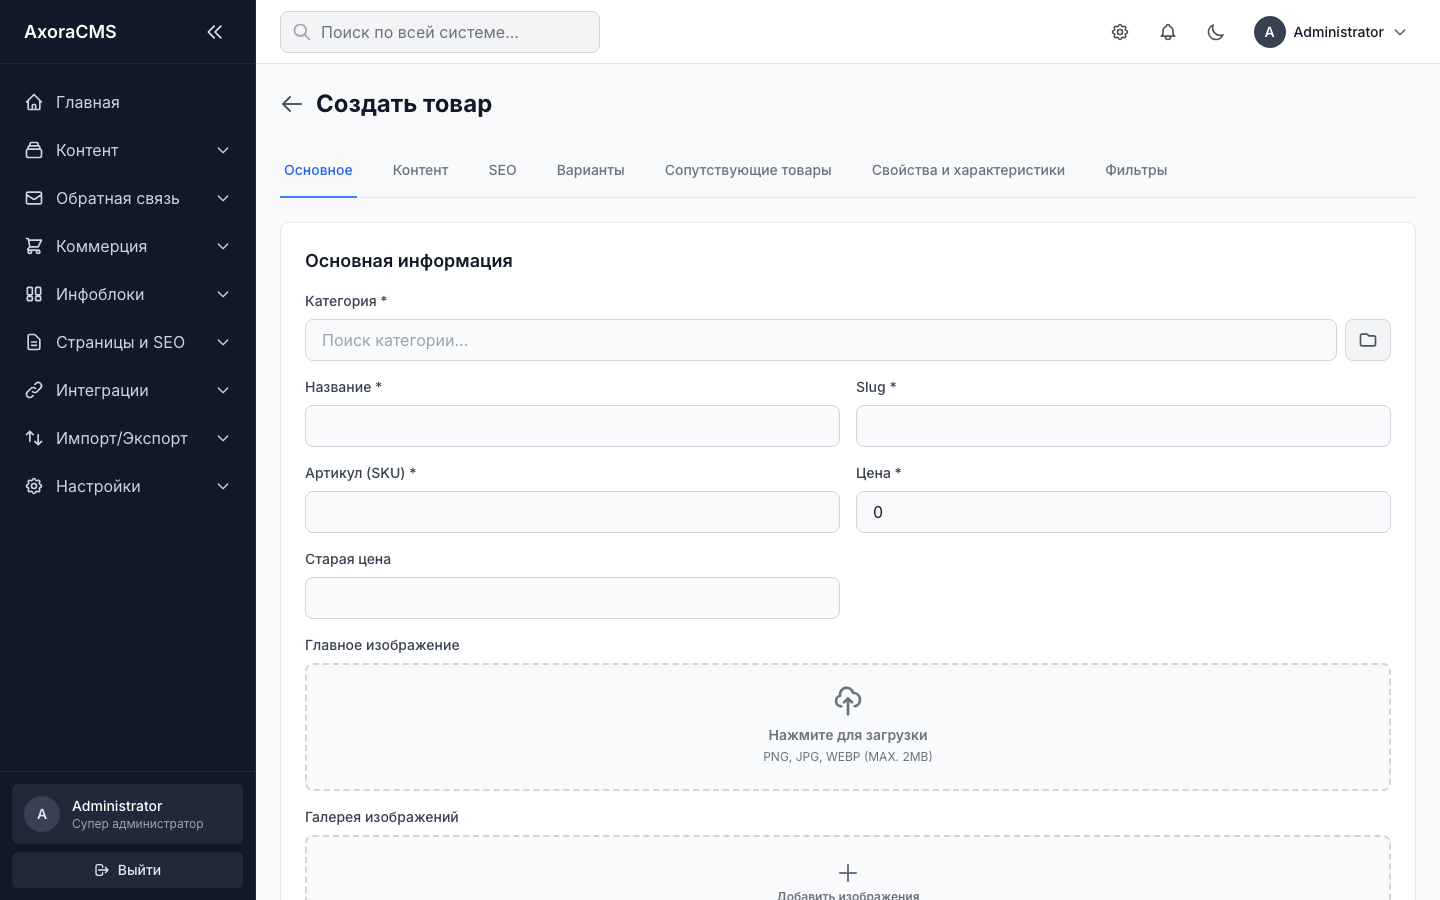Click the Контент sidebar icon

pyautogui.click(x=34, y=150)
